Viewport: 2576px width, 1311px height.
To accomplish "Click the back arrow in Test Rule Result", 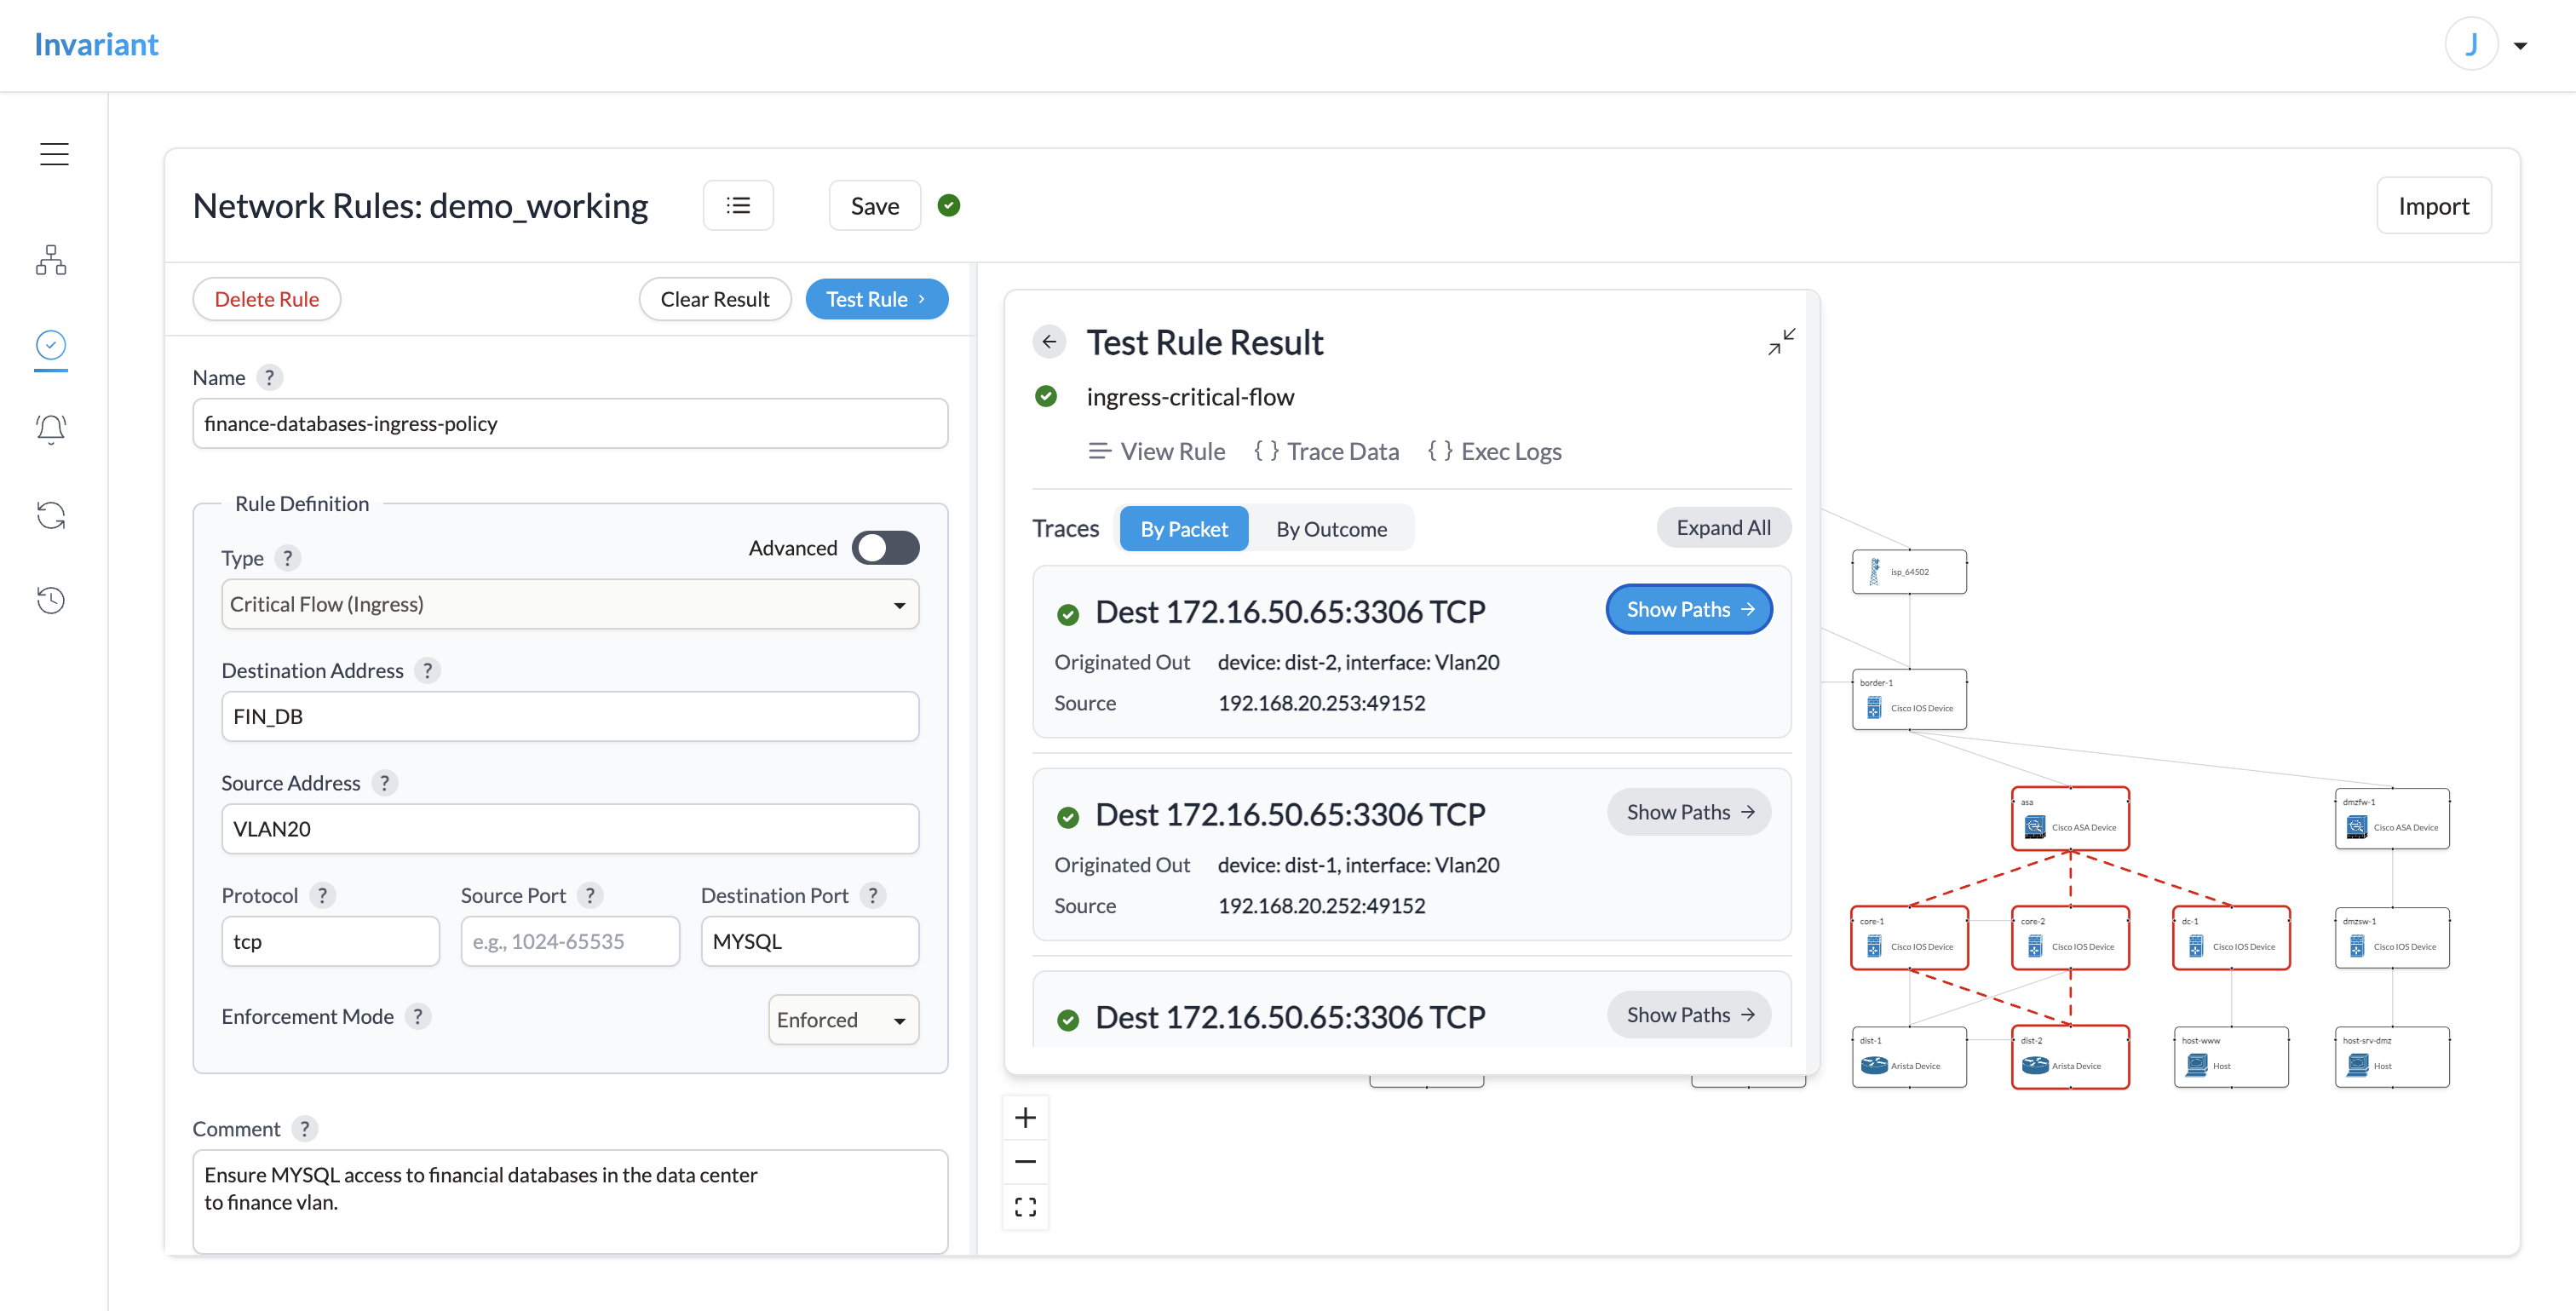I will [1048, 342].
